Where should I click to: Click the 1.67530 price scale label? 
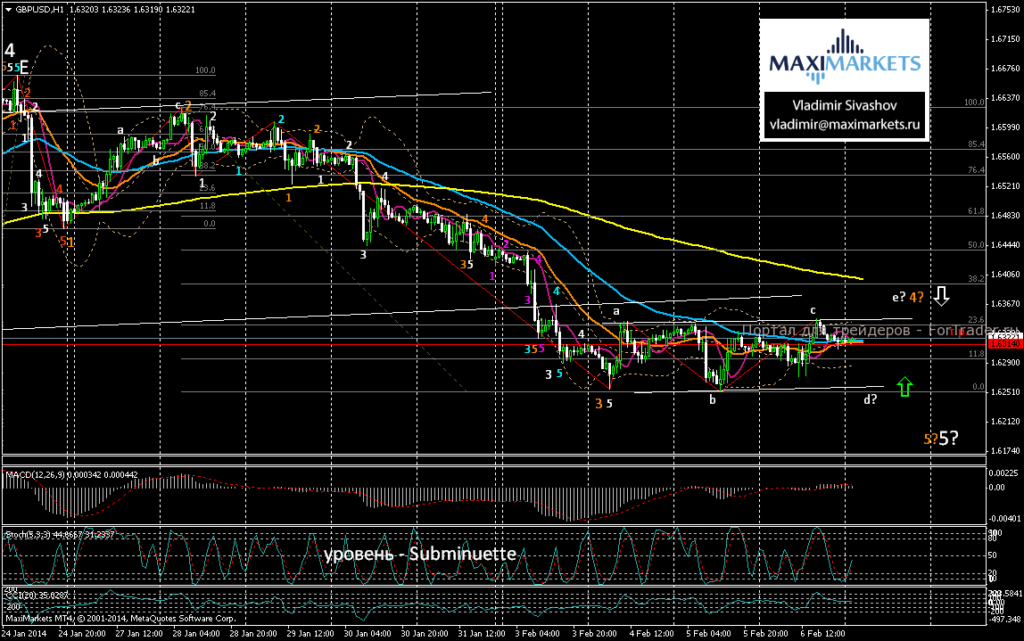click(x=1005, y=10)
